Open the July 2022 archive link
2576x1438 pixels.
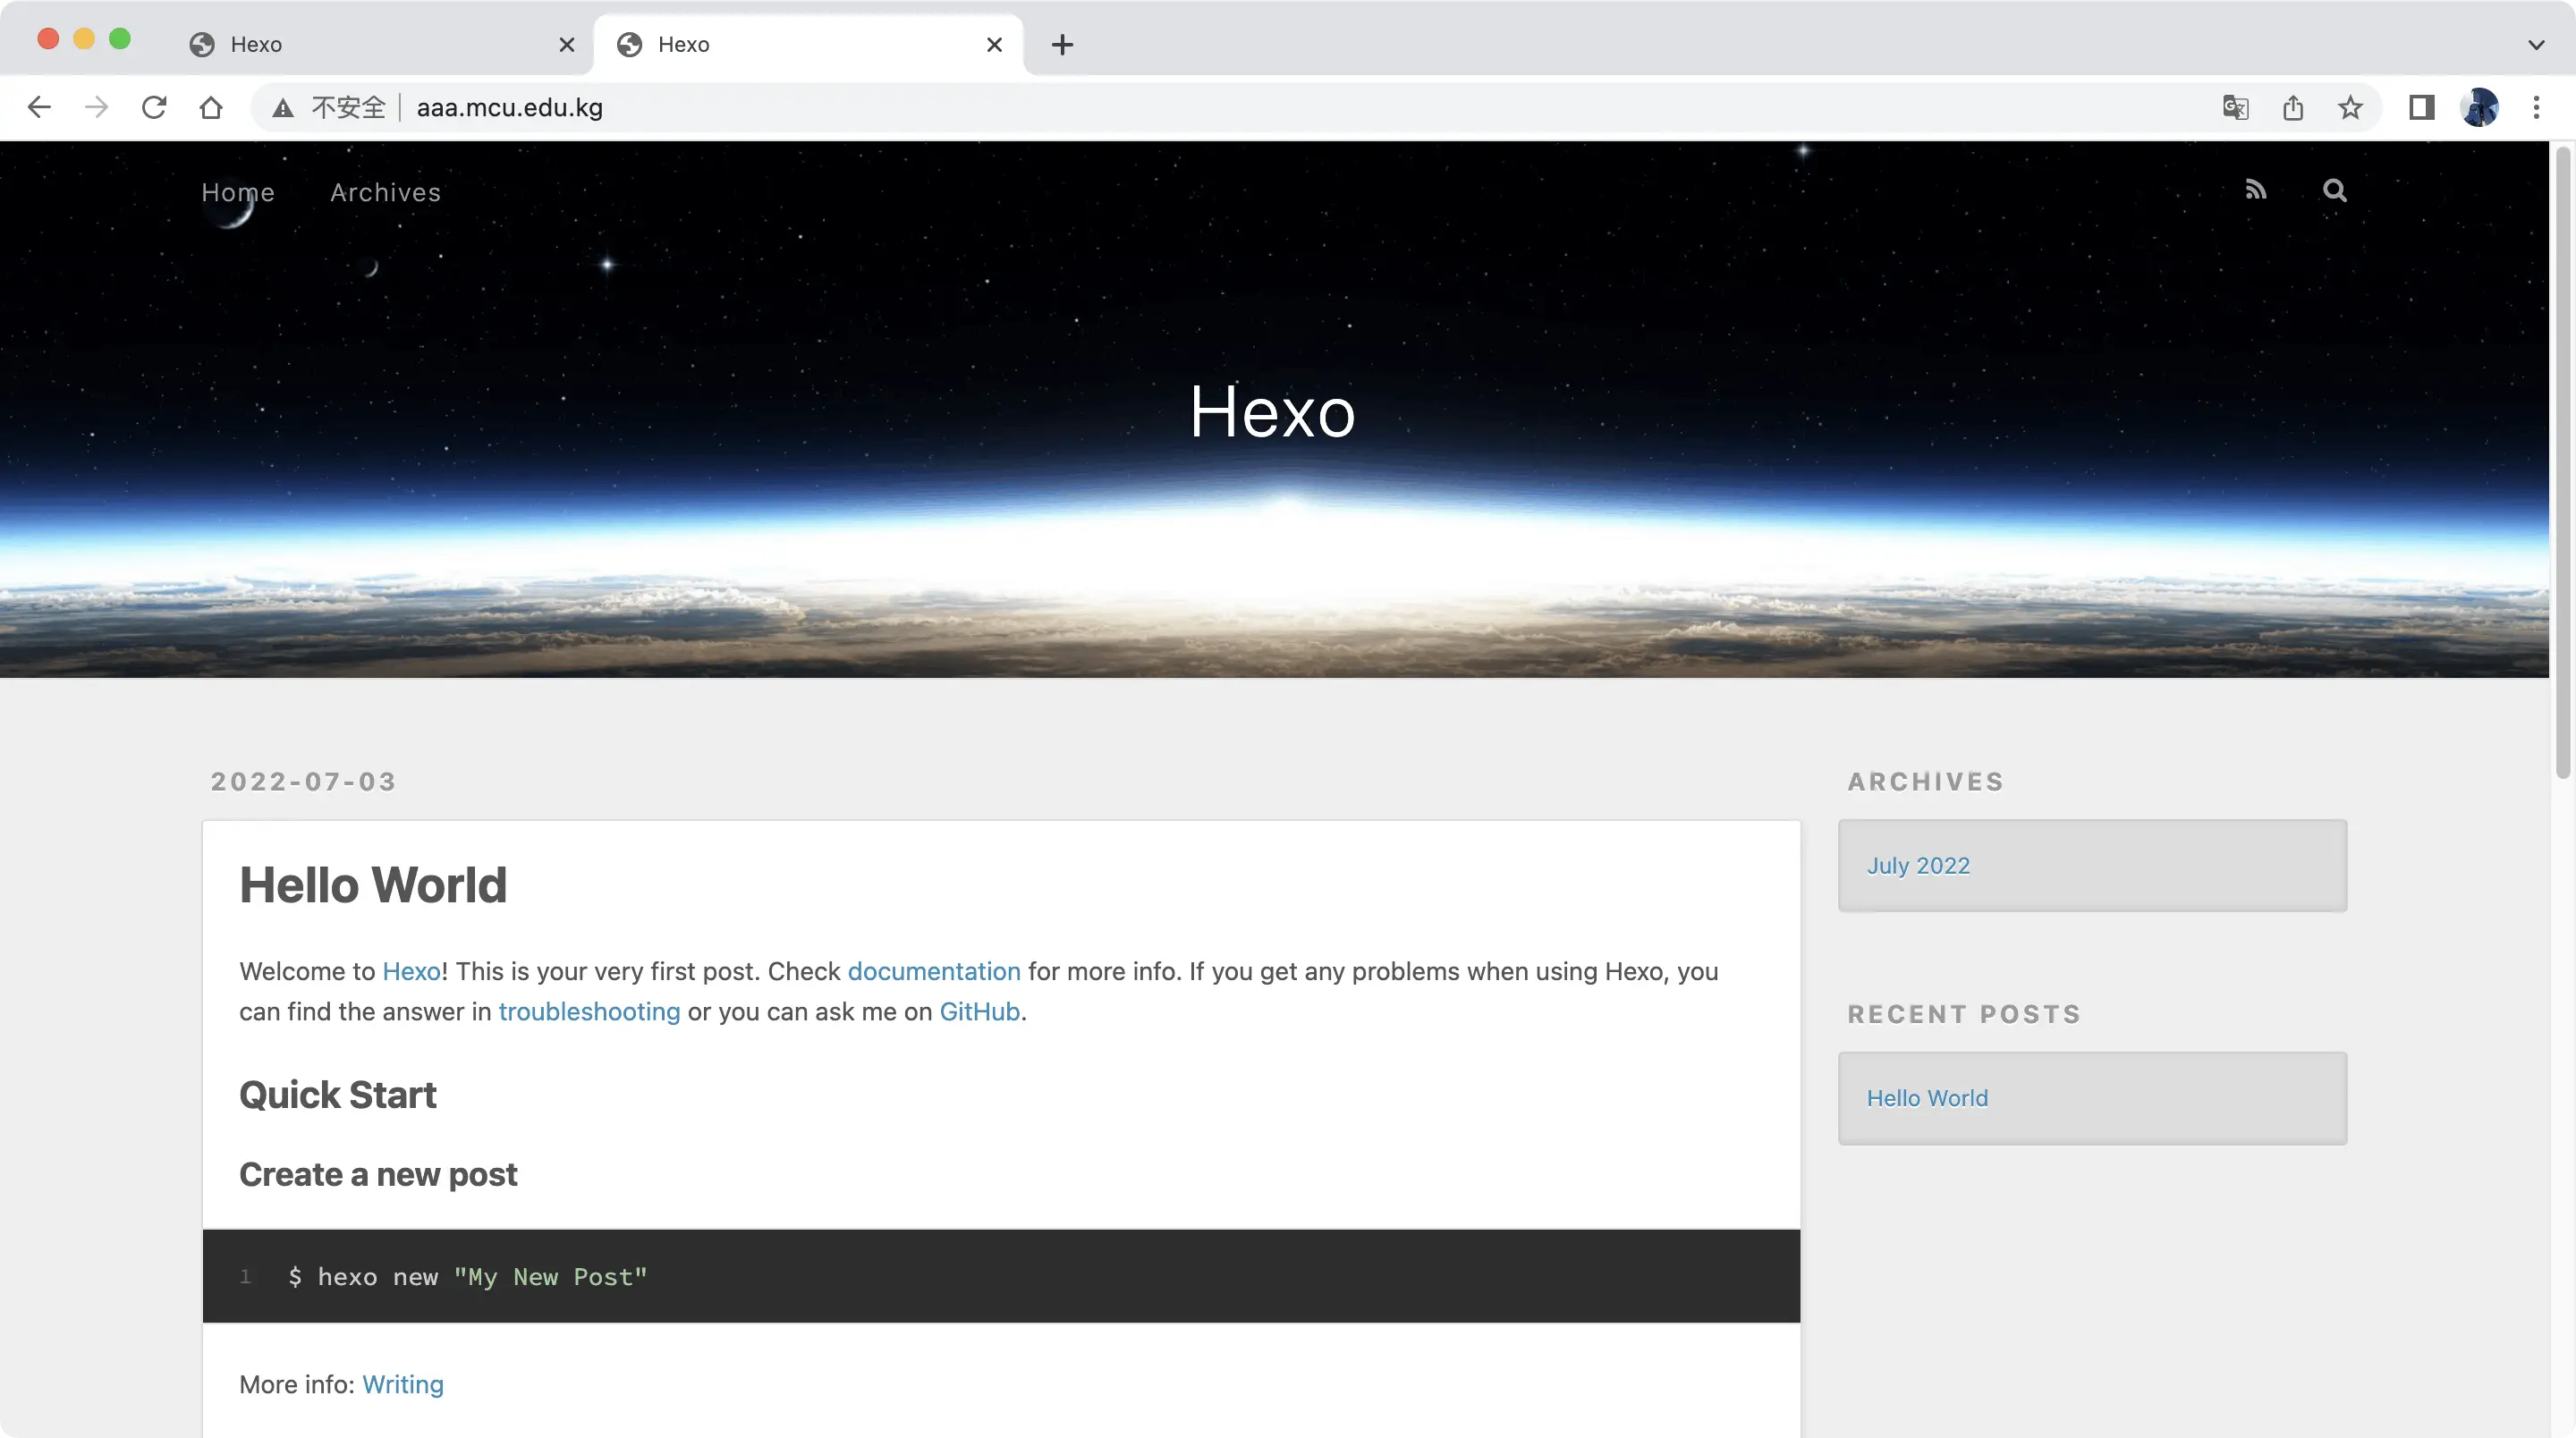[1918, 866]
